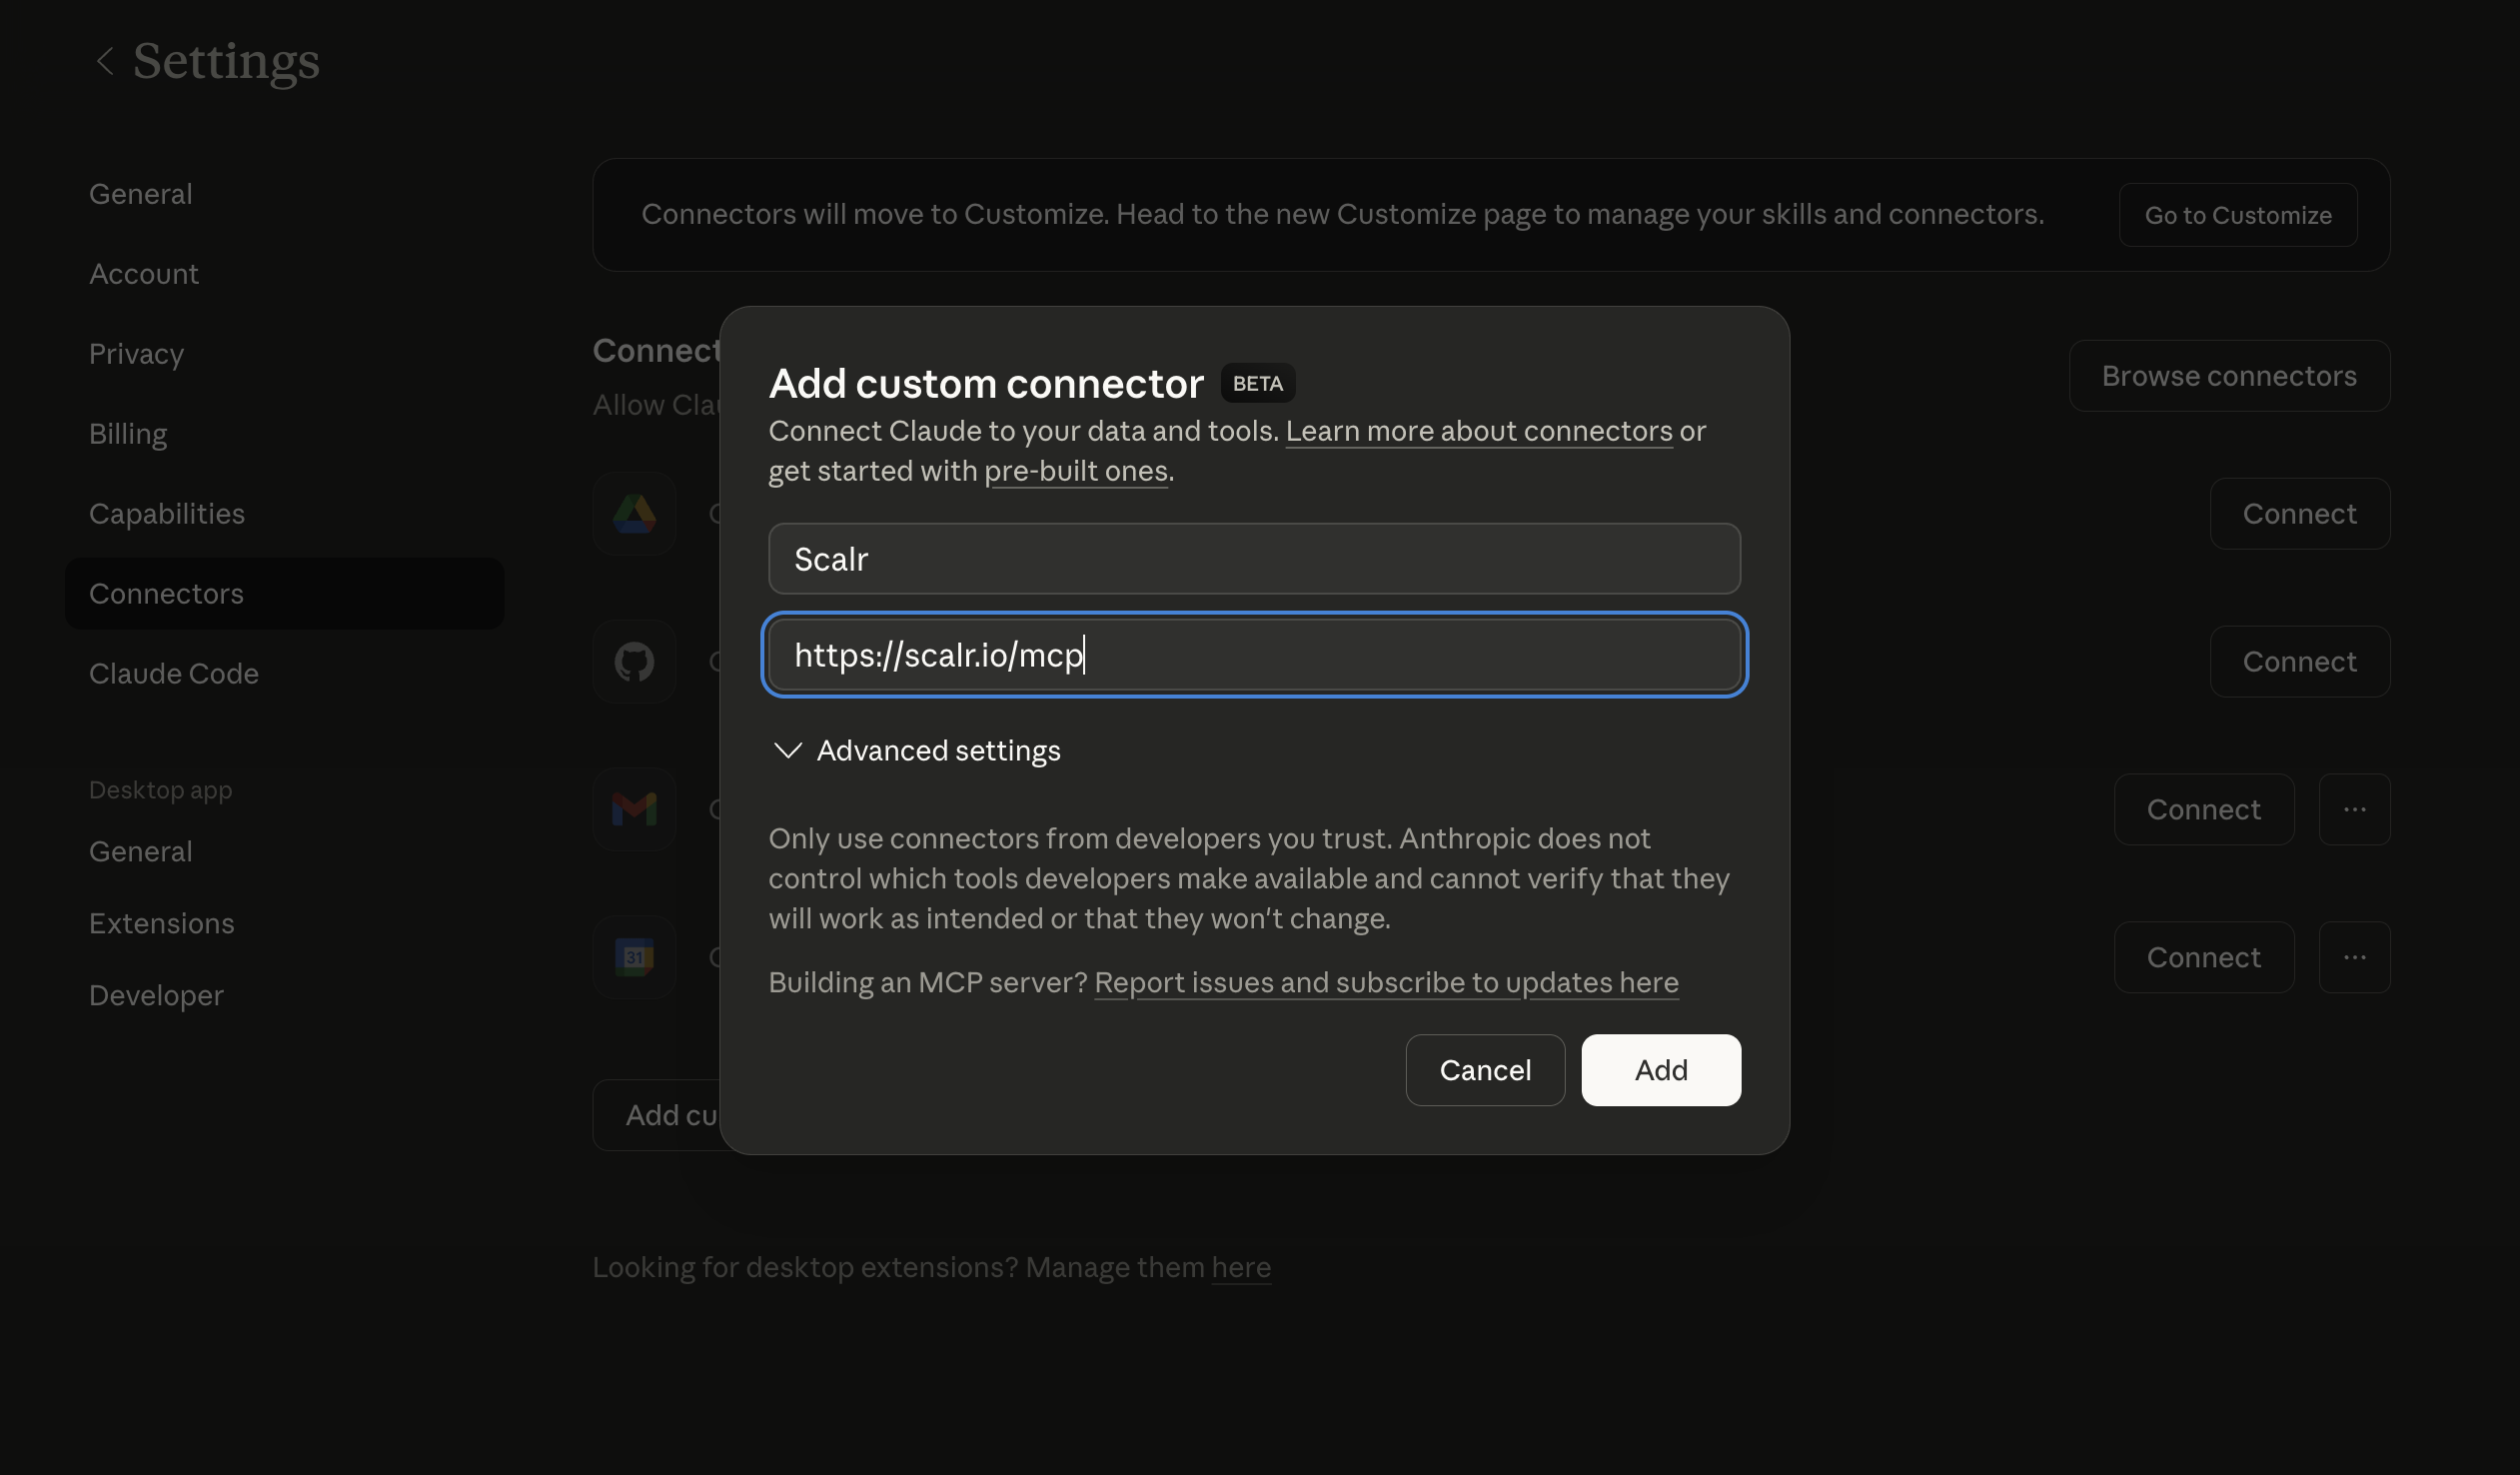Click the Browse connectors button
The width and height of the screenshot is (2520, 1475).
click(x=2228, y=376)
